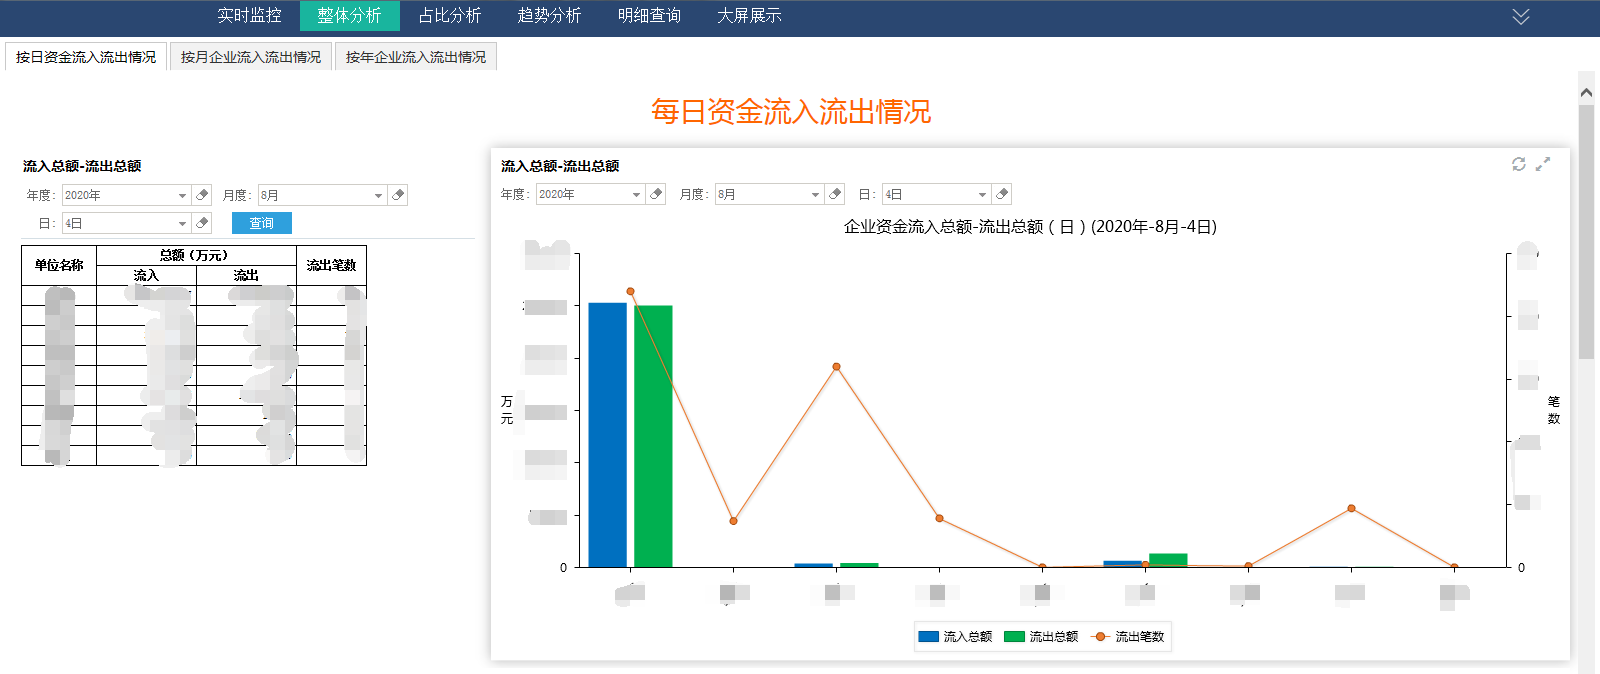
Task: Switch to the 趋势分析 navigation tab
Action: [x=549, y=16]
